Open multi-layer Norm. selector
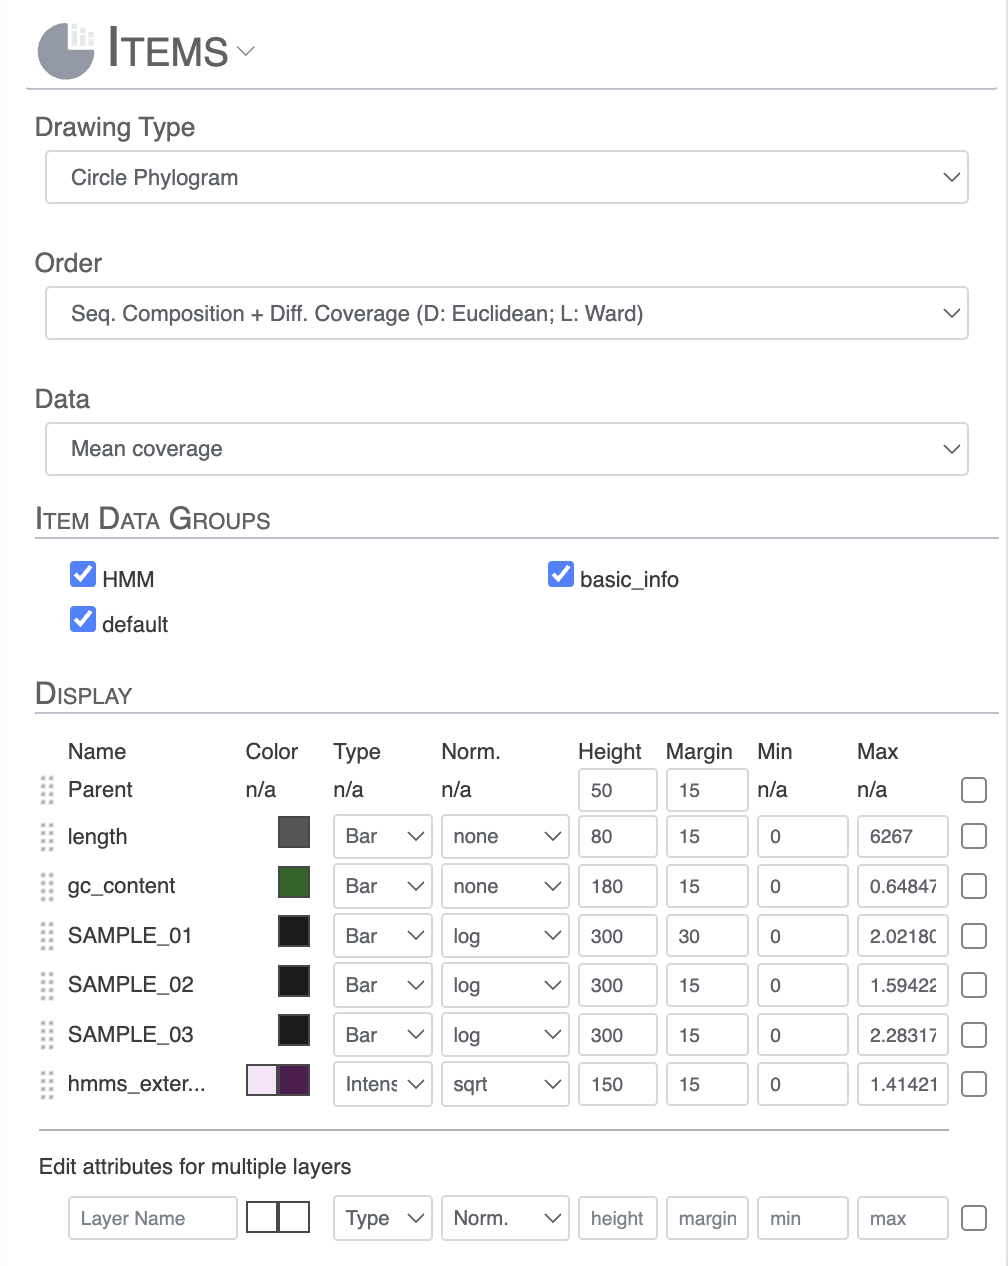The height and width of the screenshot is (1266, 1008). pyautogui.click(x=504, y=1218)
